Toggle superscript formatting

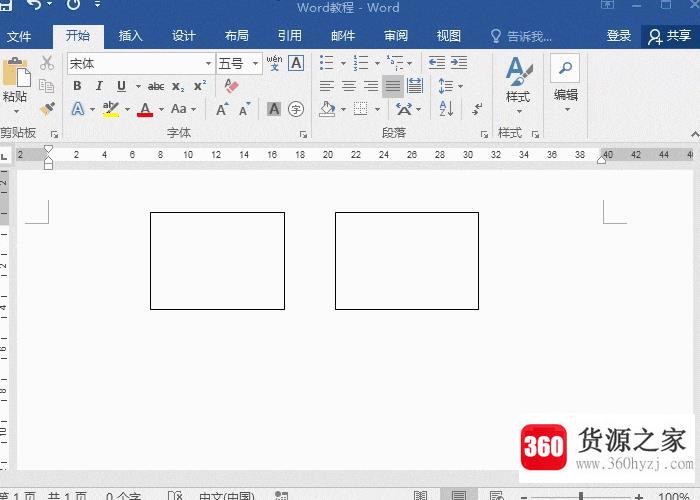point(200,86)
